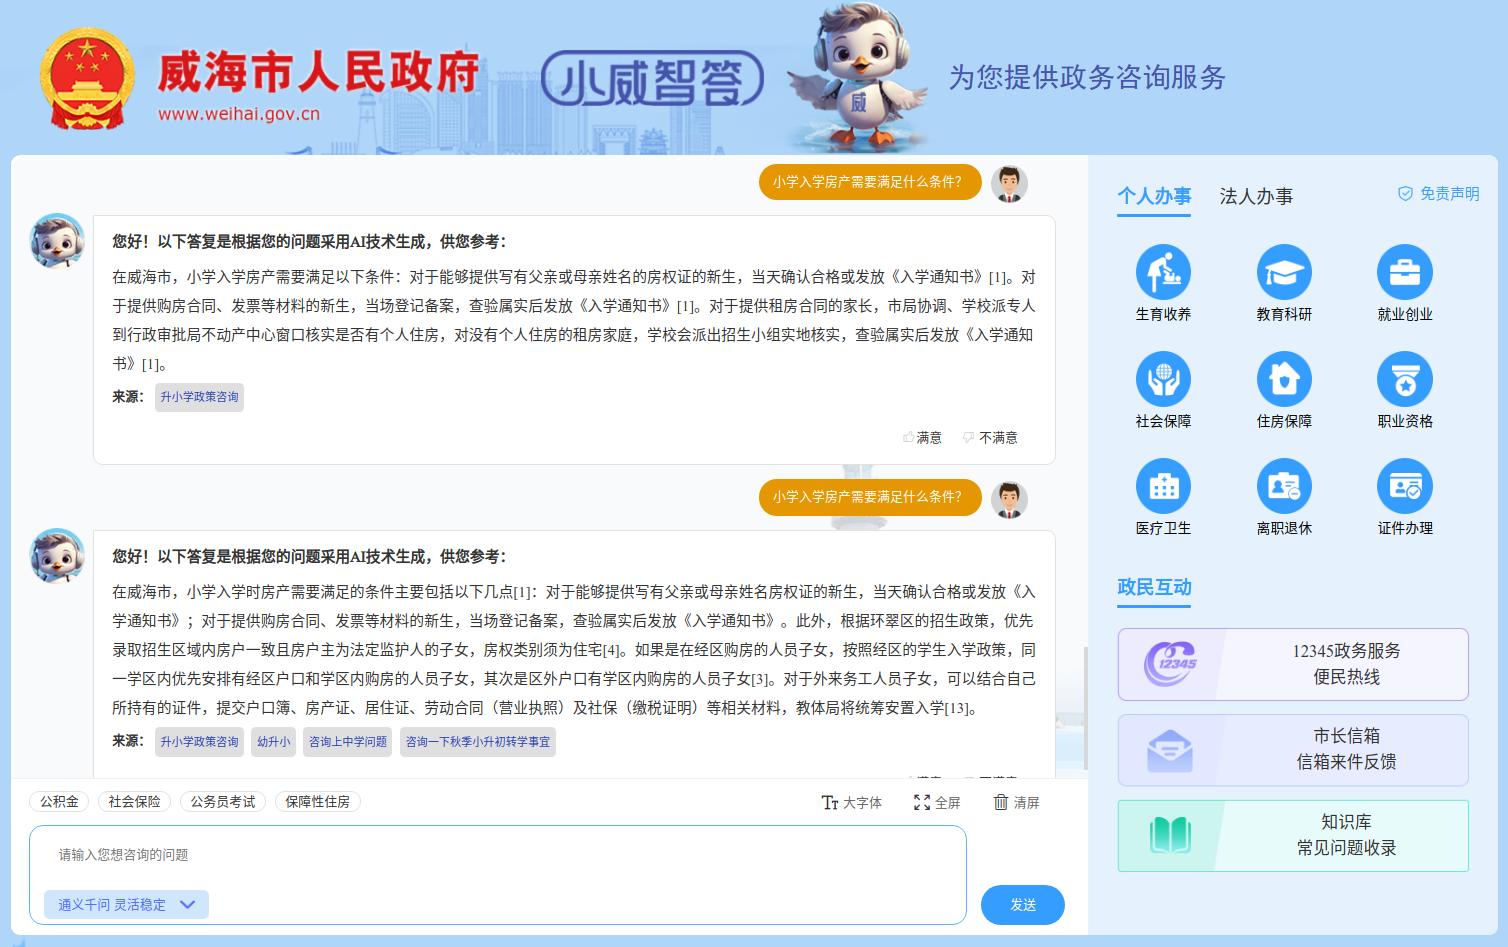This screenshot has height=947, width=1508.
Task: Select the 住房保障 house icon
Action: [1284, 380]
